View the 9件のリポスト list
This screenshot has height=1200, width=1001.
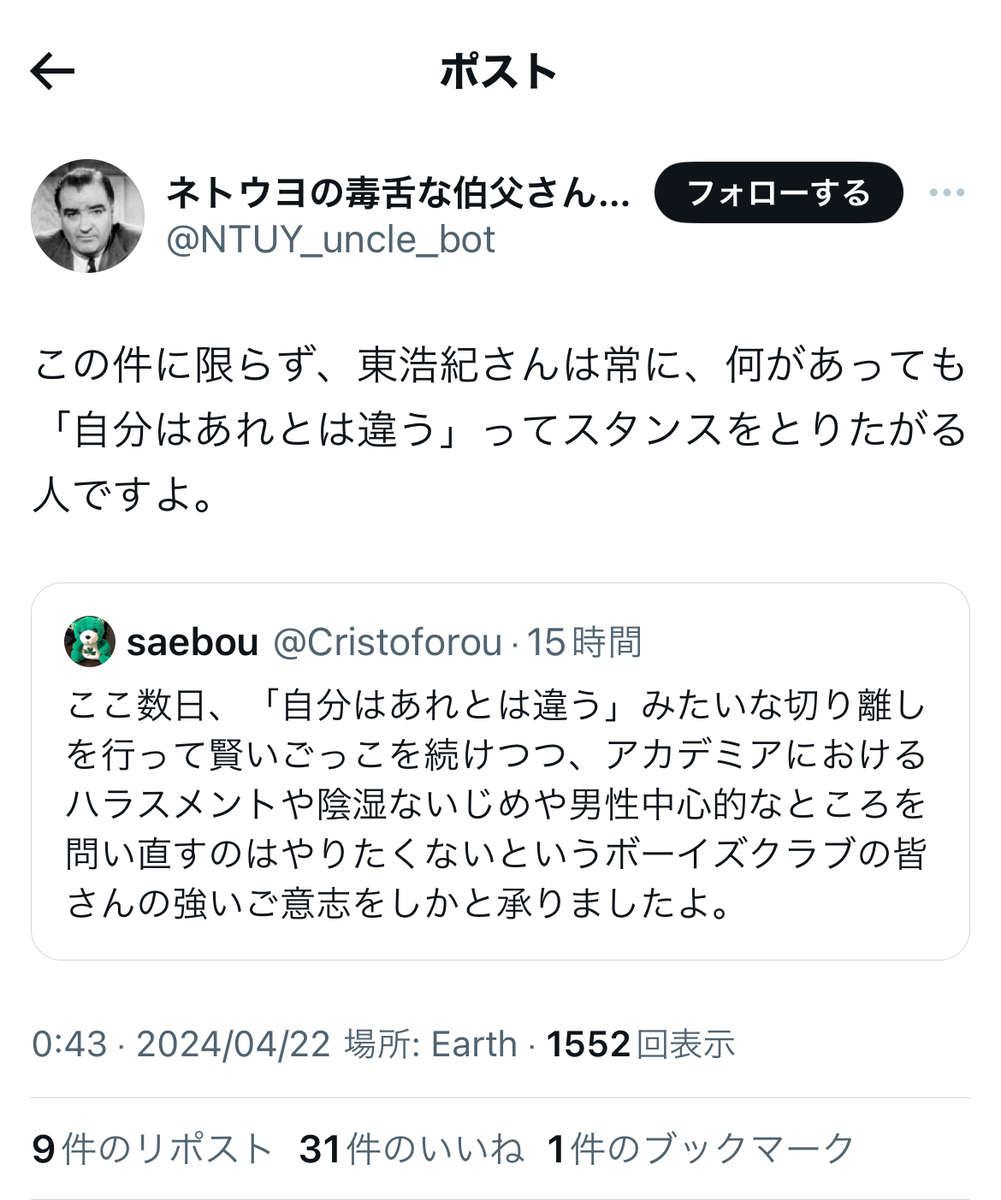click(x=152, y=1149)
